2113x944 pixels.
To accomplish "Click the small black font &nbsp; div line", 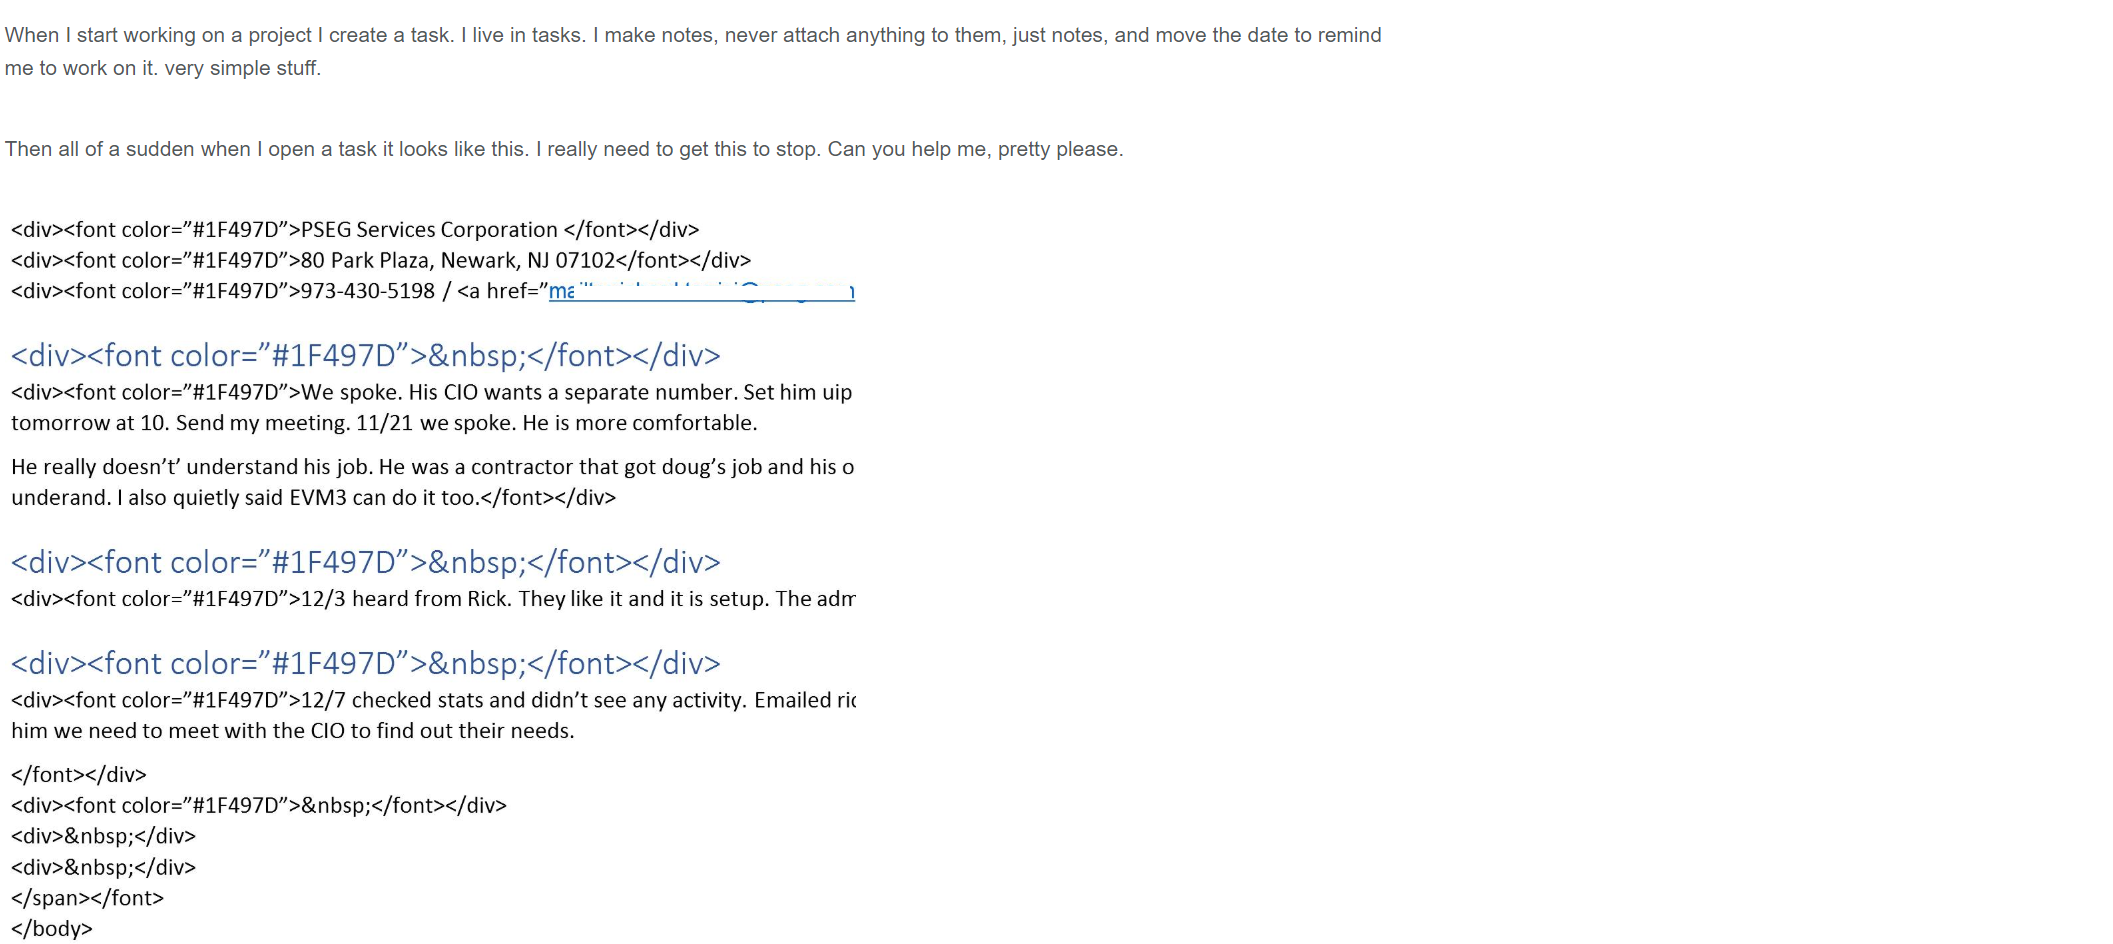I will 259,806.
